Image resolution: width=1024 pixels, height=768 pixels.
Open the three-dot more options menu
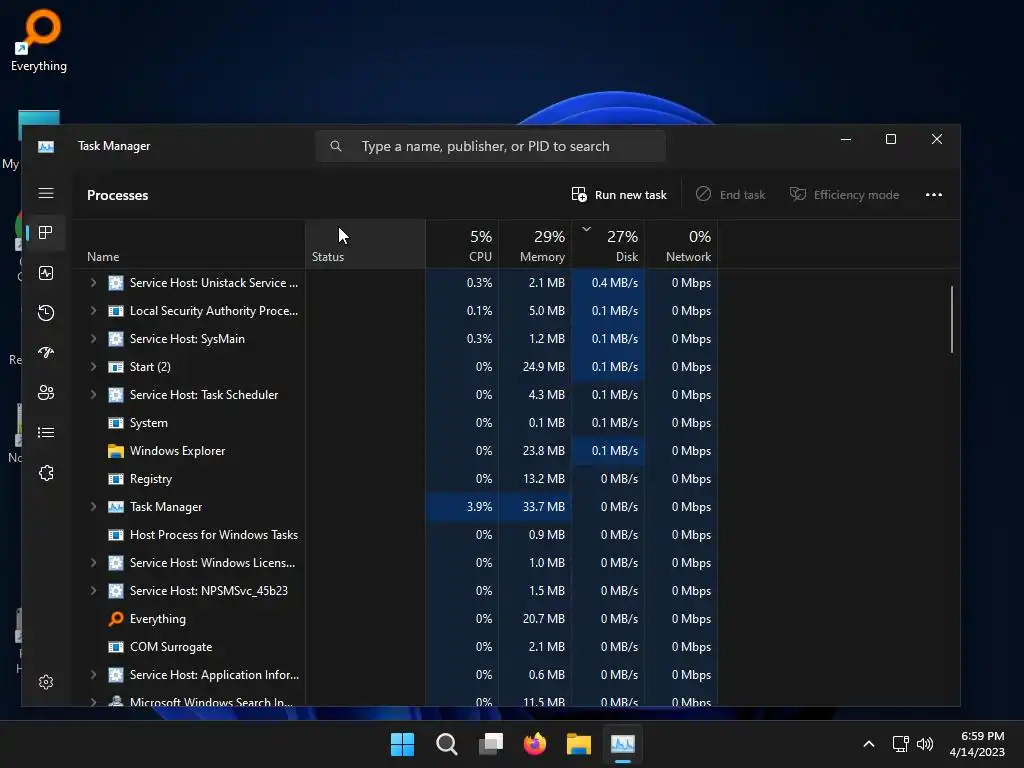[x=934, y=195]
